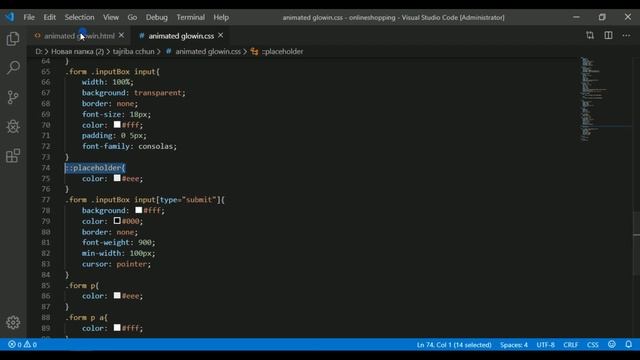640x360 pixels.
Task: Click the ::placeholder selector on line 74
Action: click(x=95, y=168)
